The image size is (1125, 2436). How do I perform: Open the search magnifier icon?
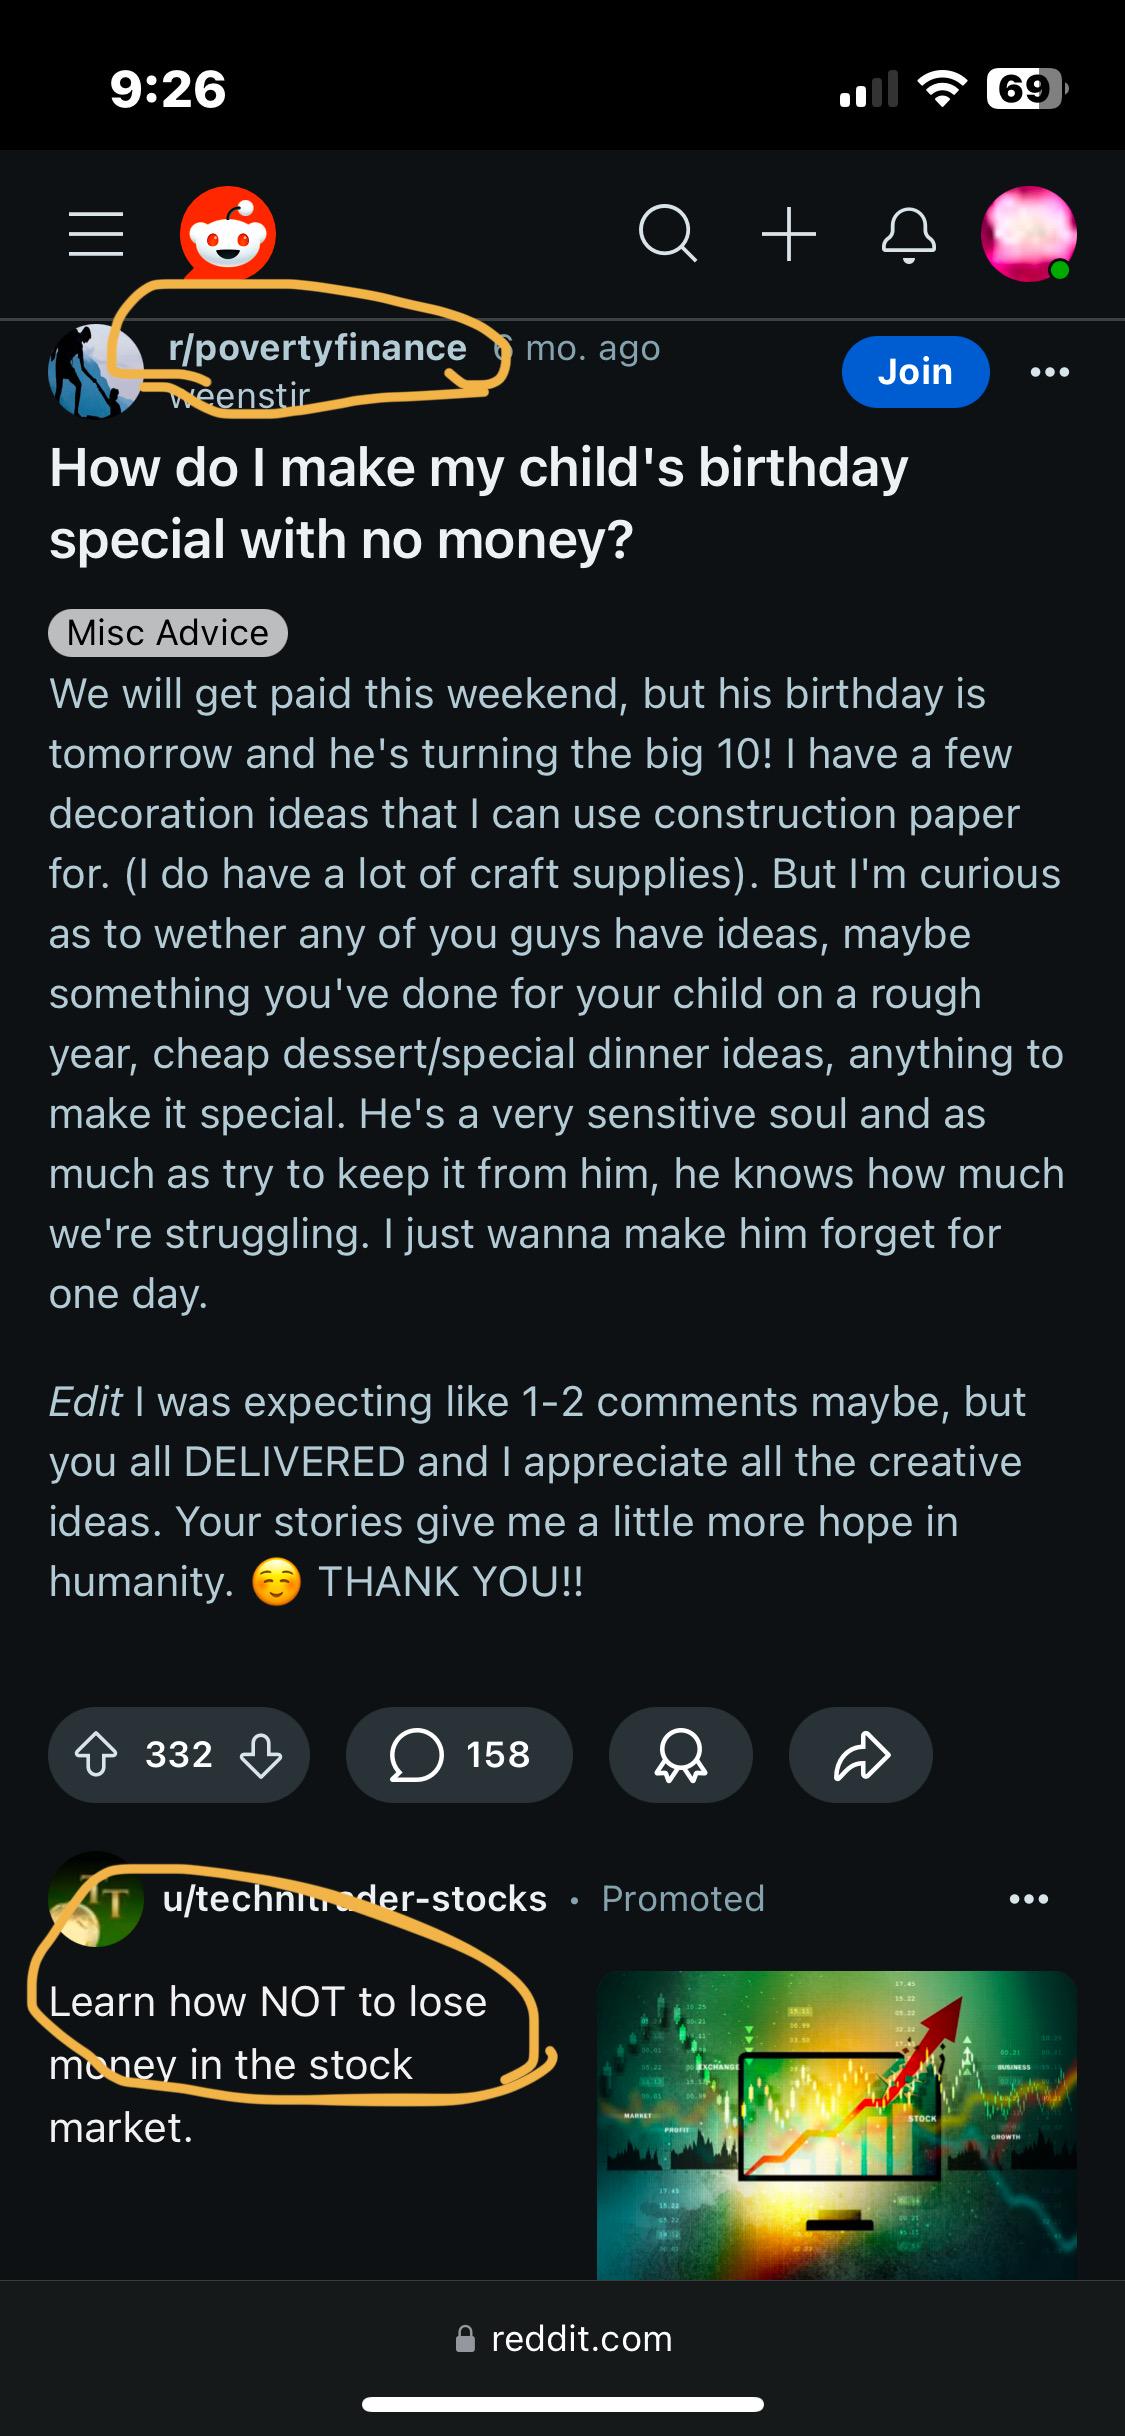point(667,234)
